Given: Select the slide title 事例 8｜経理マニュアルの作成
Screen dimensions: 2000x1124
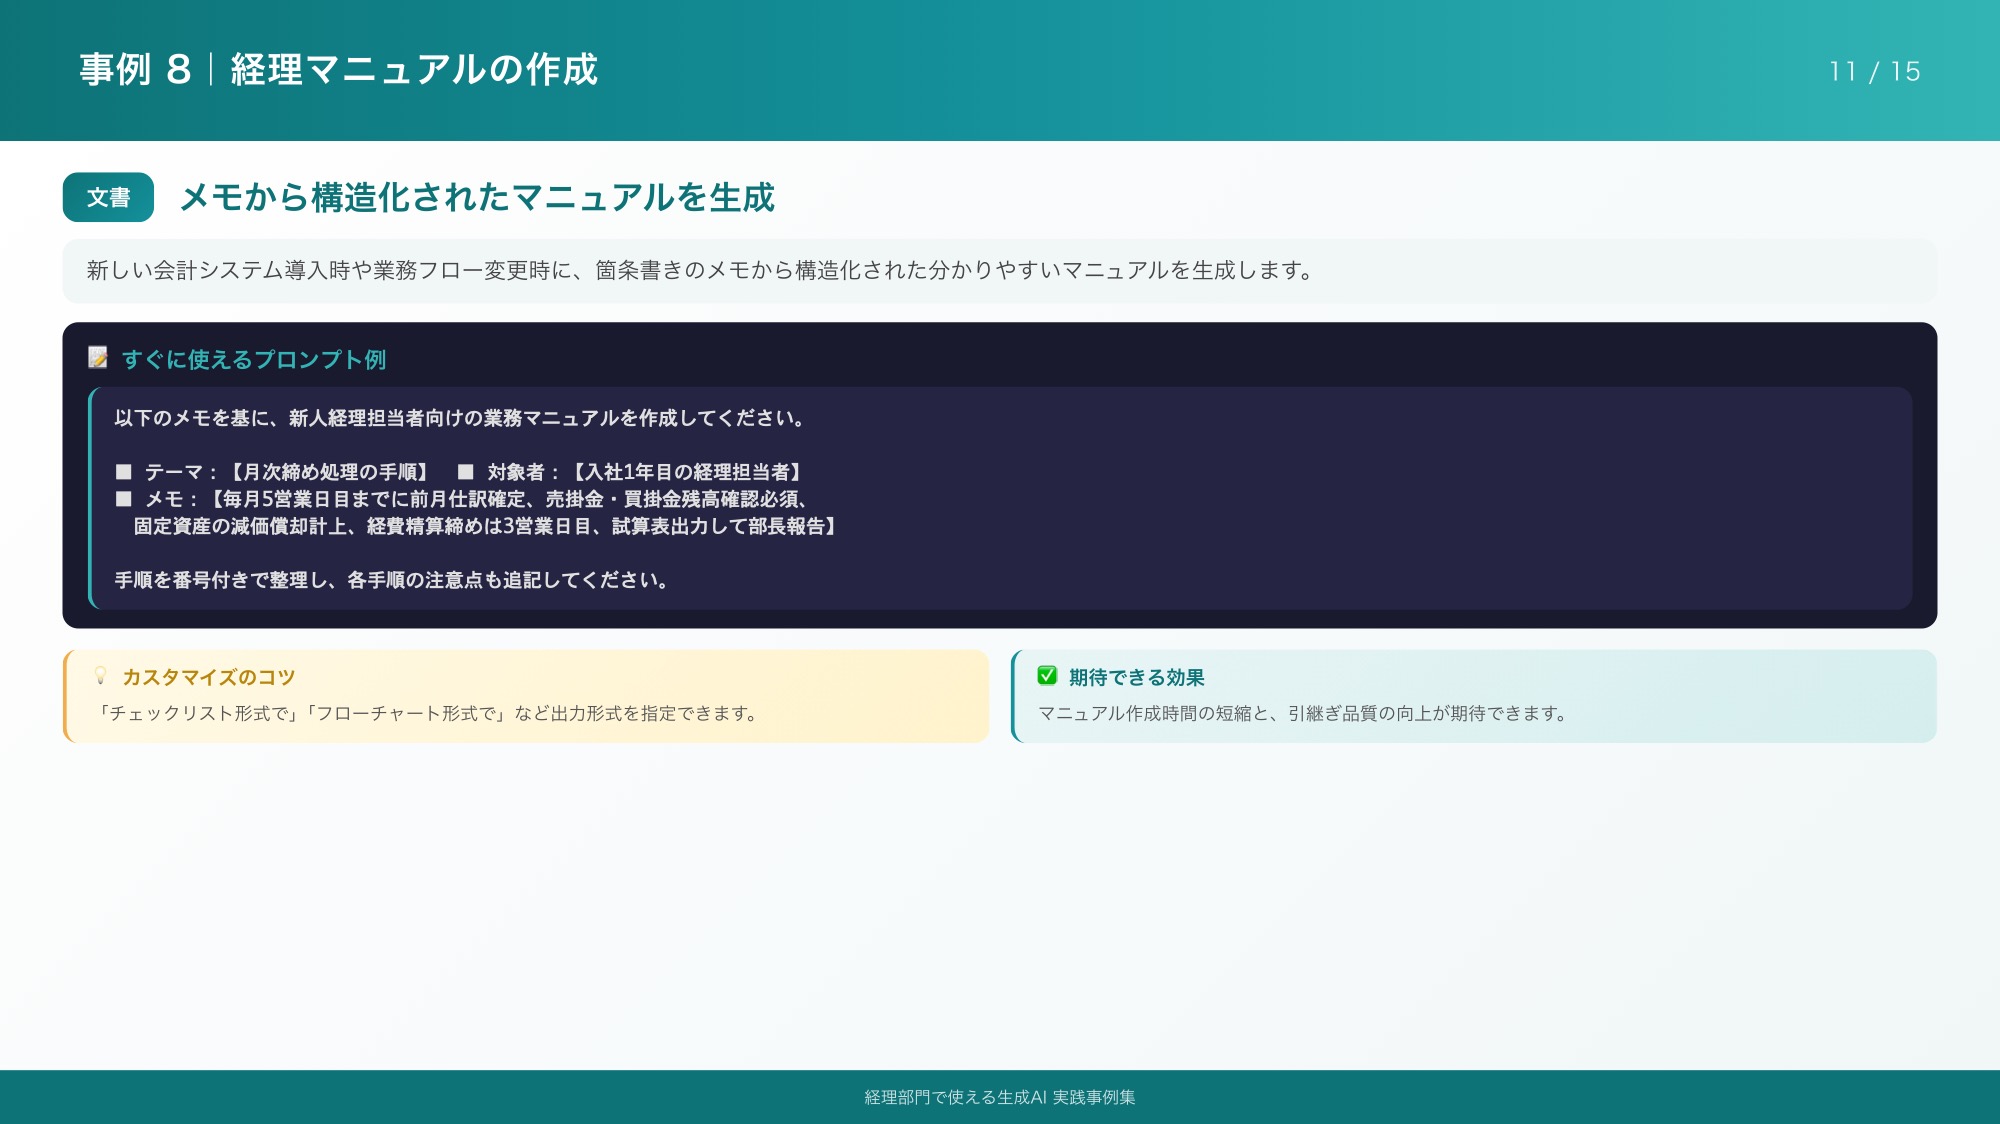Looking at the screenshot, I should [338, 70].
